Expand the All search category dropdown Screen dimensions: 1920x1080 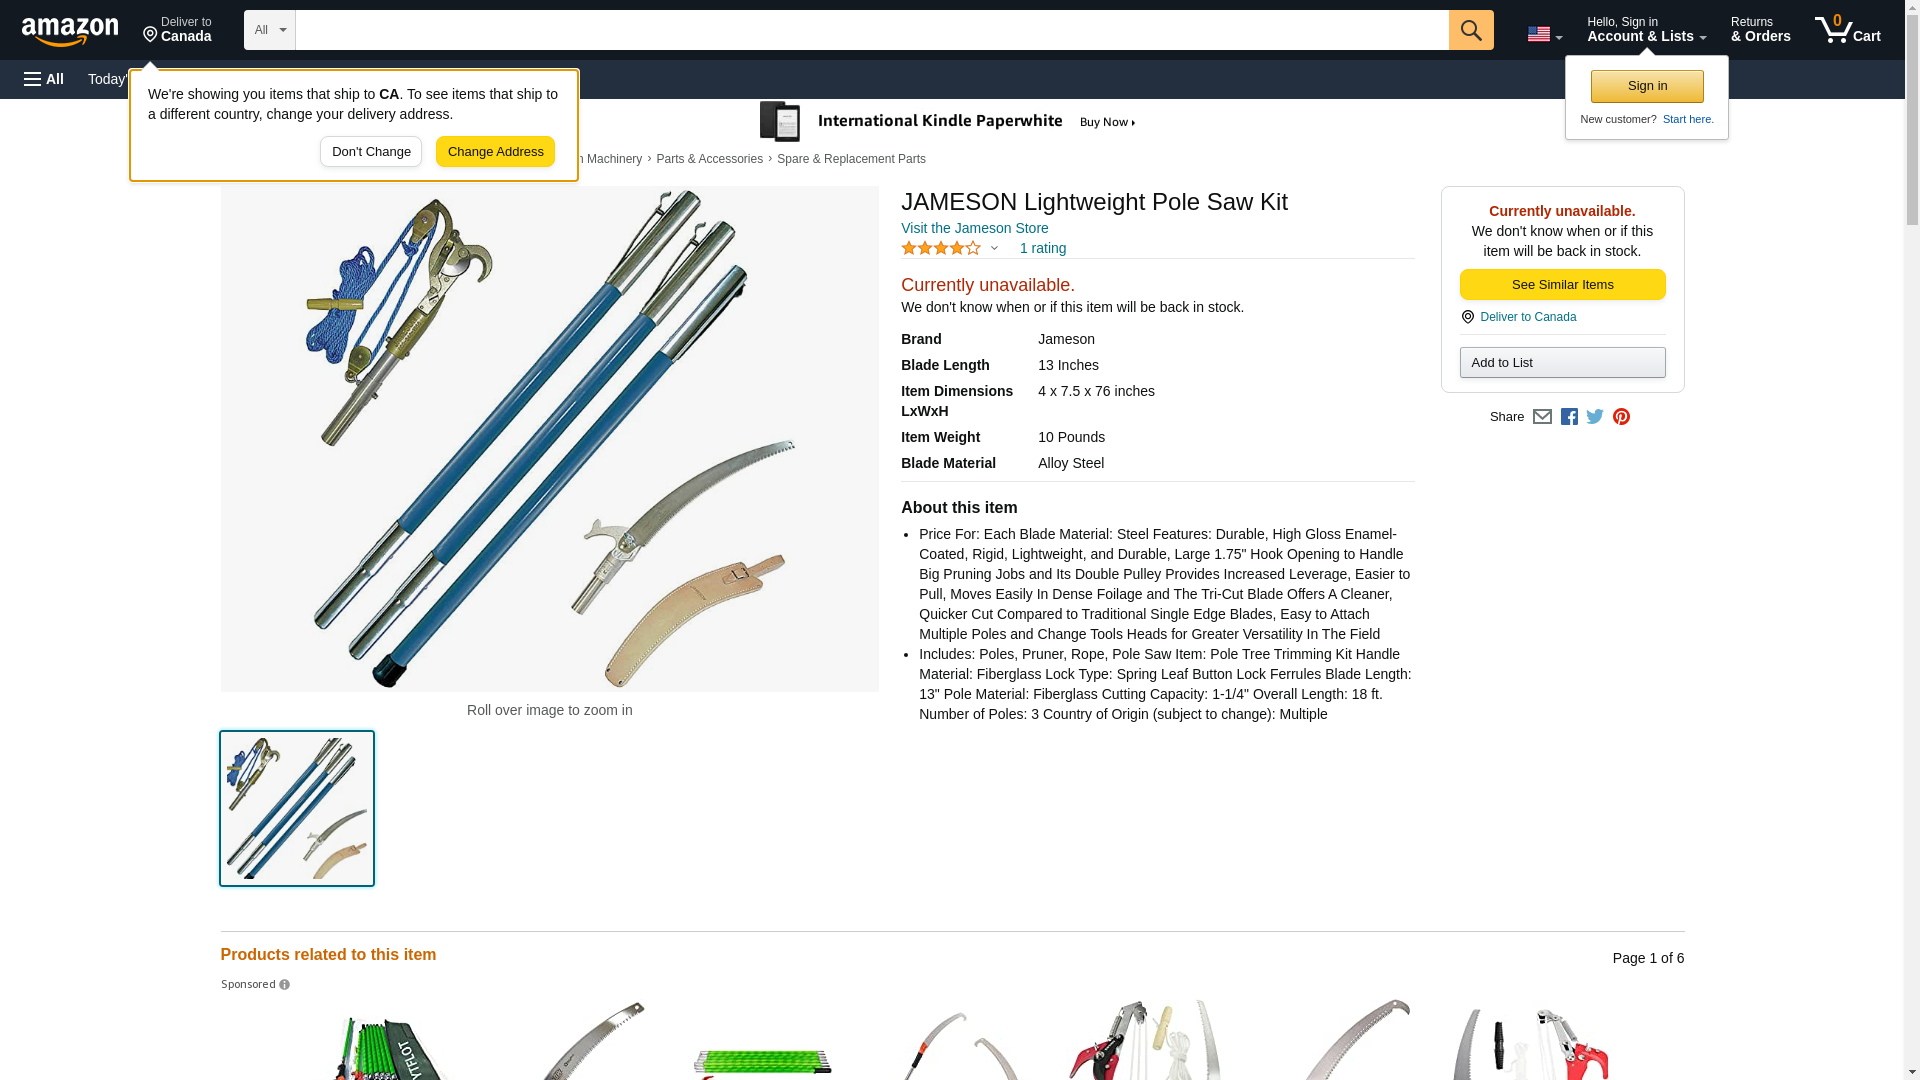(x=269, y=30)
